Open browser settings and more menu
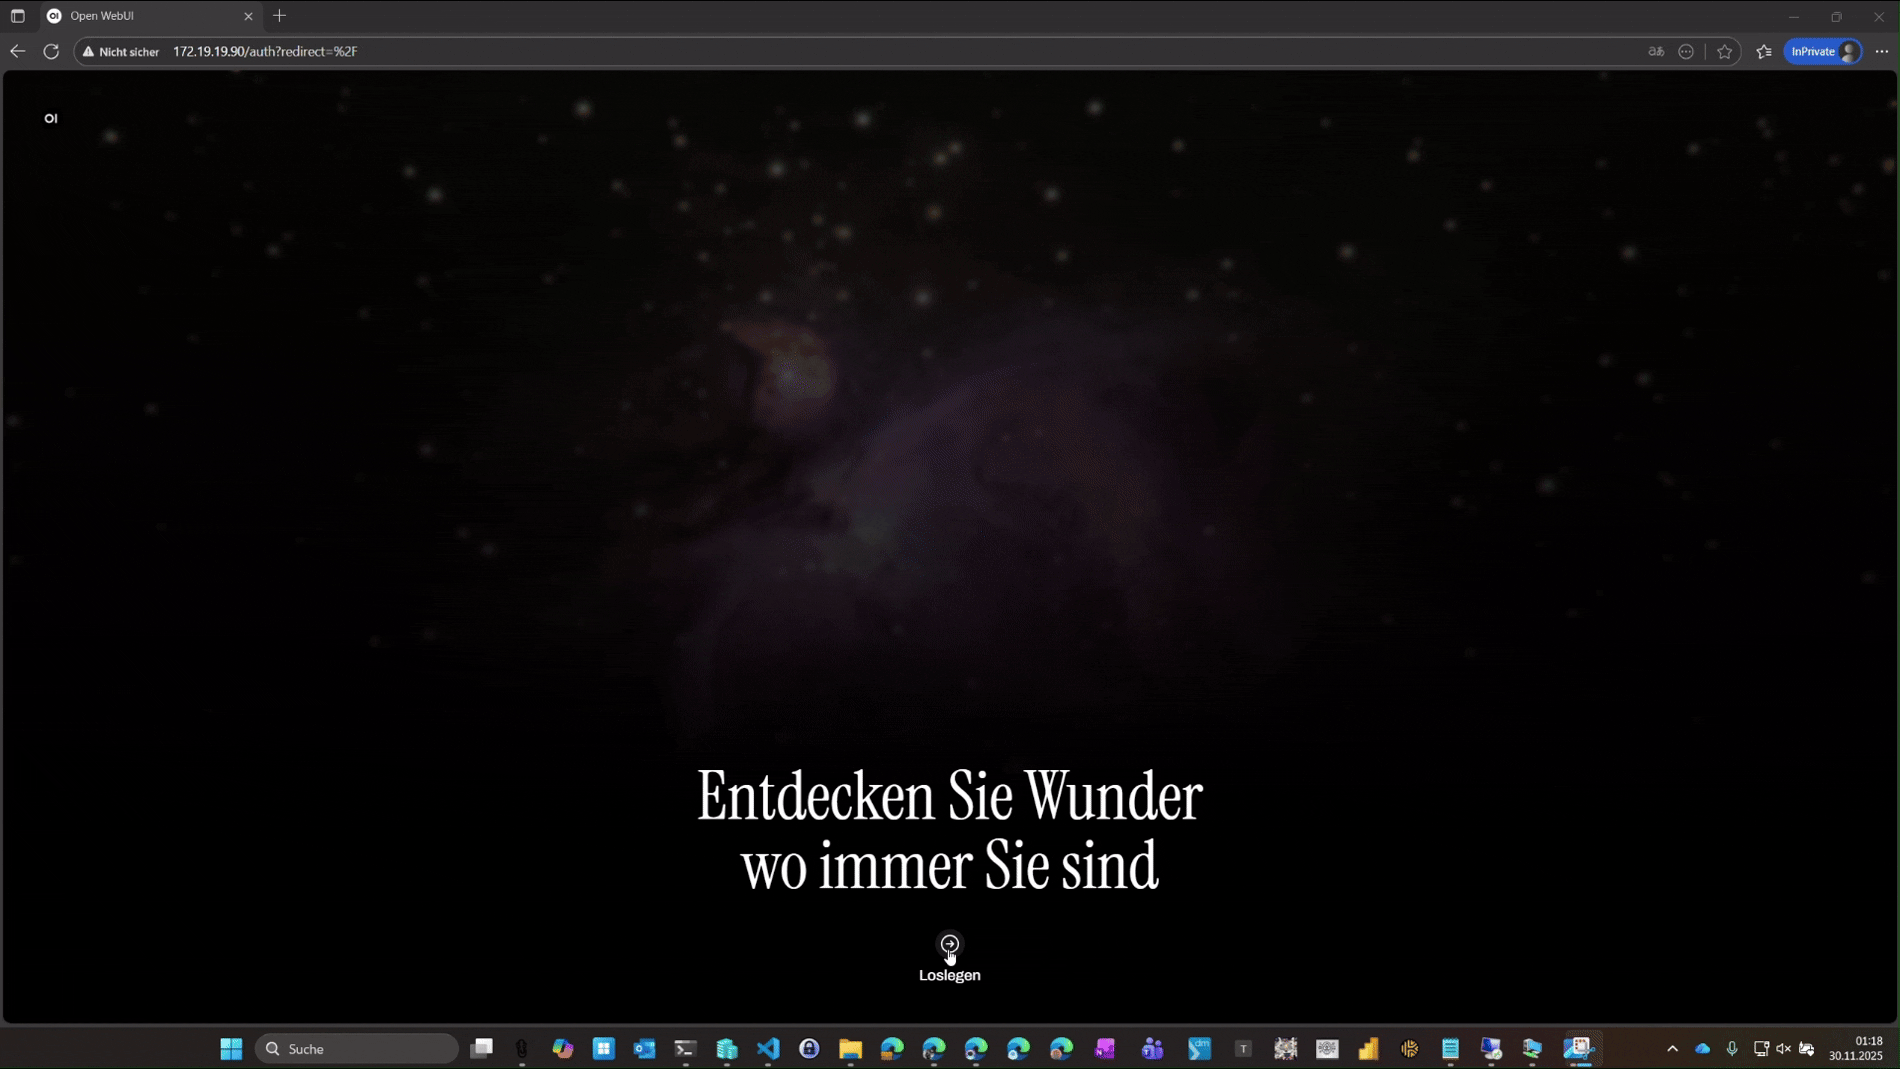This screenshot has width=1900, height=1069. pyautogui.click(x=1881, y=52)
